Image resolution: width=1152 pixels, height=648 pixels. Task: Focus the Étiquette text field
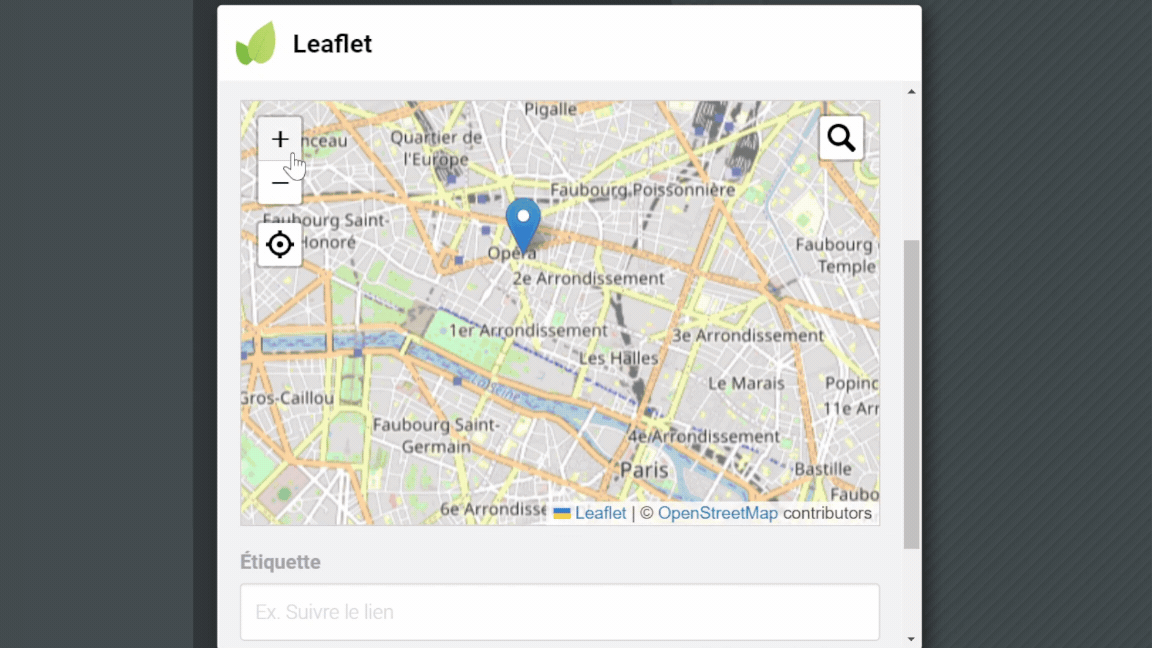pyautogui.click(x=560, y=612)
